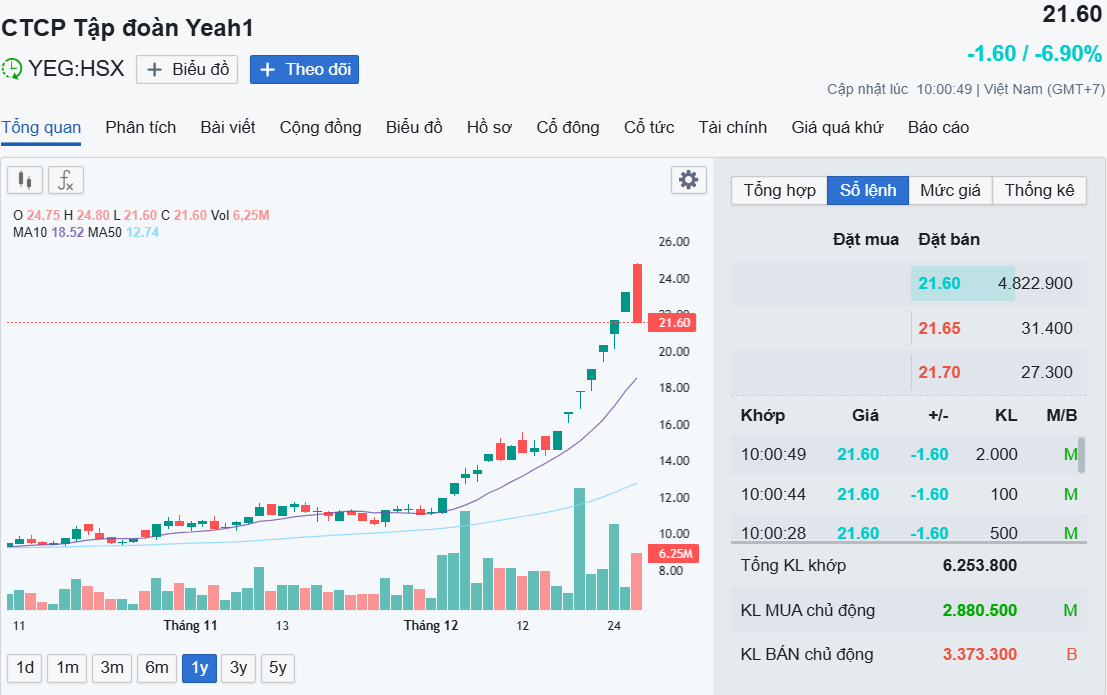1107x695 pixels.
Task: Go to the Tài chính tab
Action: (x=732, y=127)
